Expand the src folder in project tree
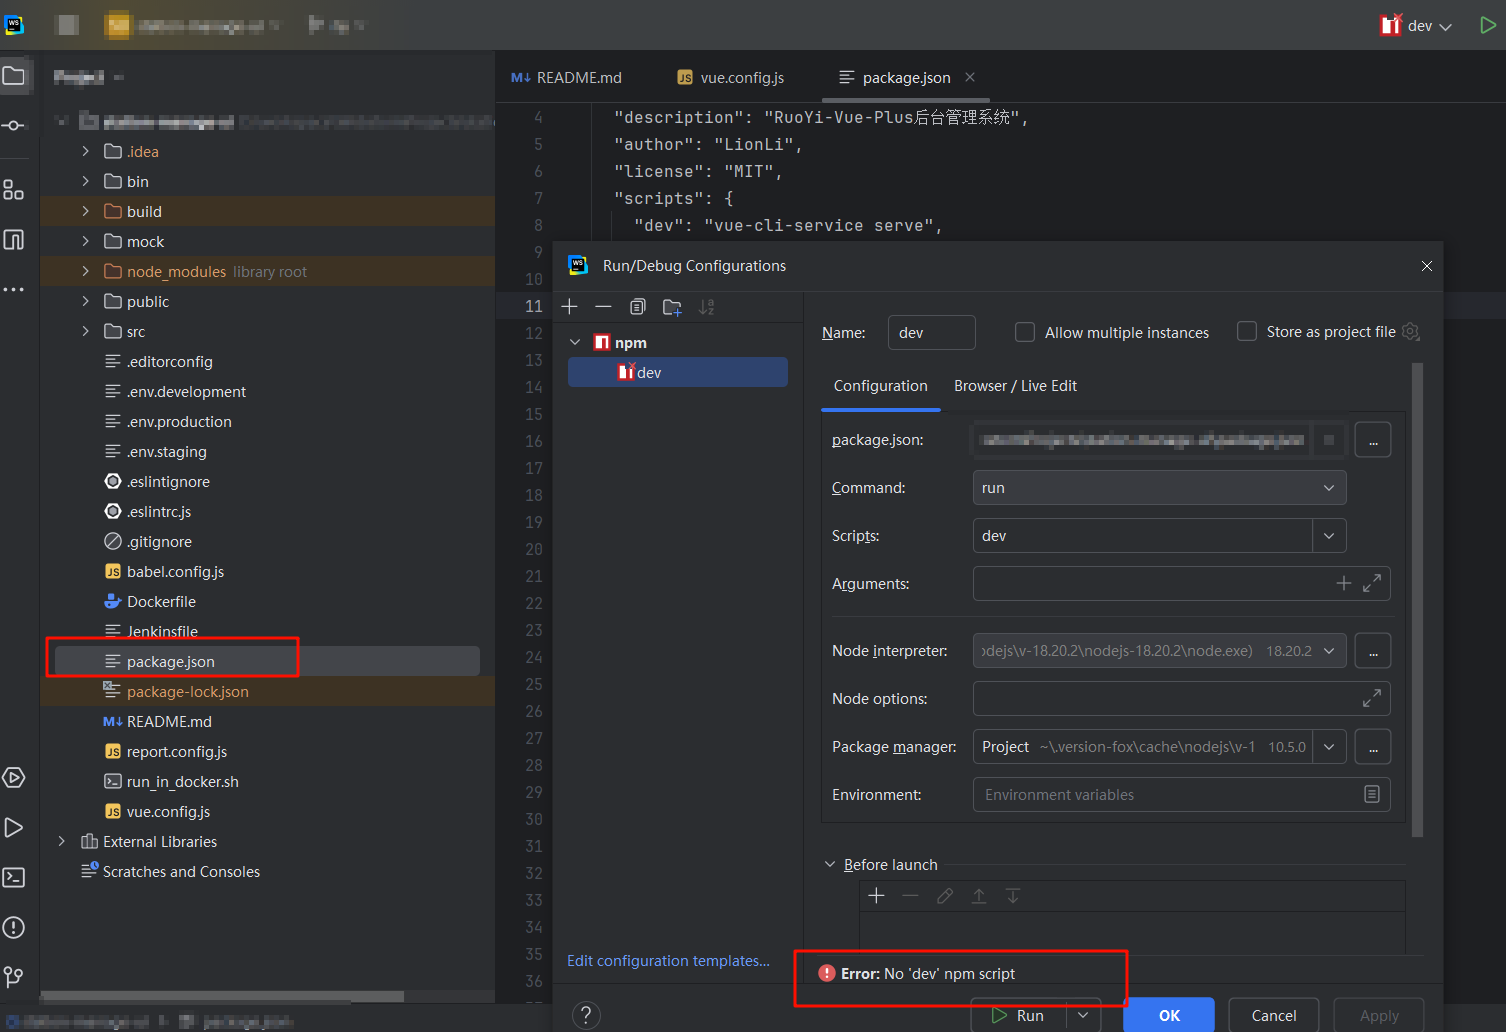This screenshot has width=1506, height=1032. point(86,332)
